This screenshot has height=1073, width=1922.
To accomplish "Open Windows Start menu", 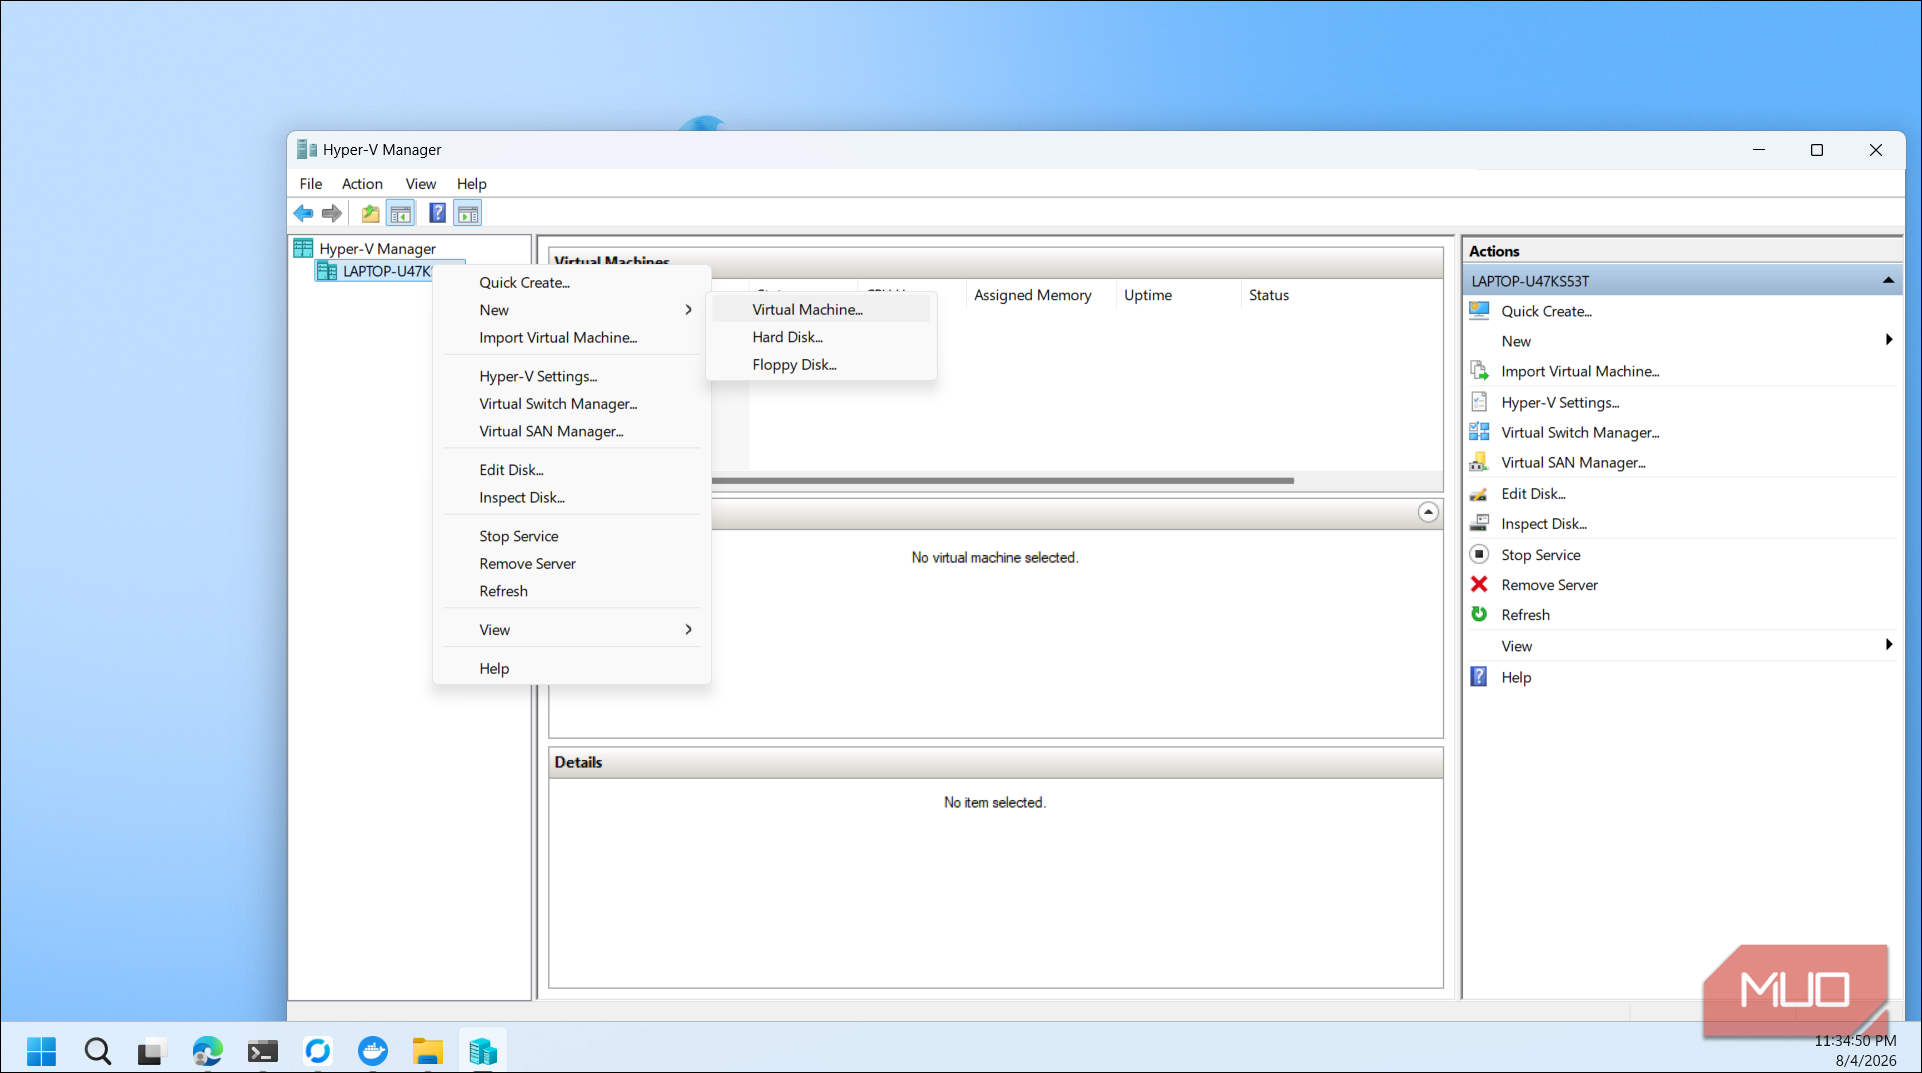I will click(41, 1051).
